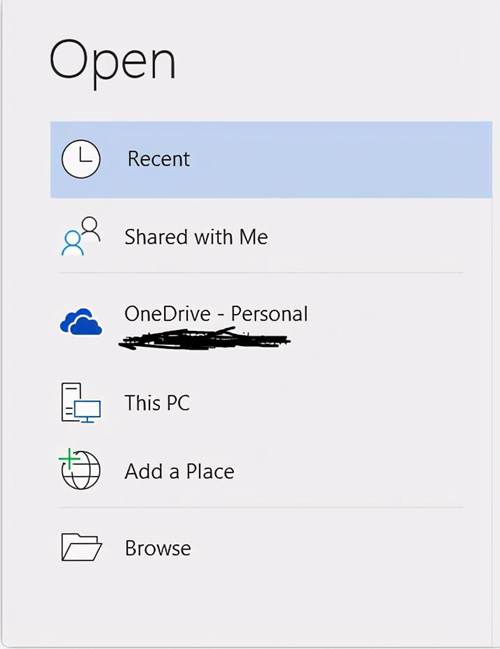The height and width of the screenshot is (649, 500).
Task: Click the Add a Place globe icon
Action: (x=80, y=469)
